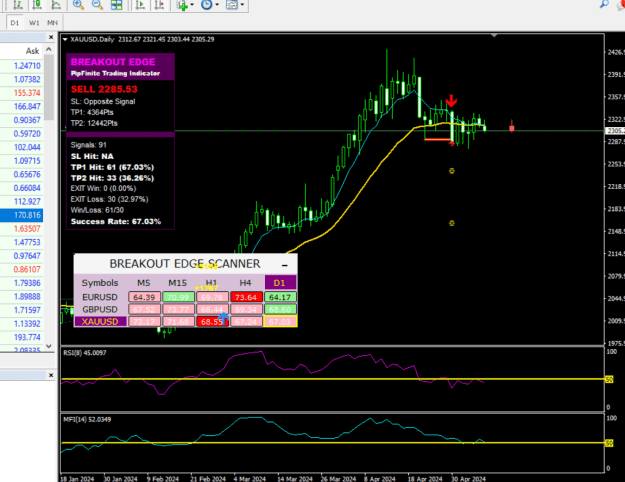Enable chart auto scroll
The image size is (625, 482).
(140, 5)
